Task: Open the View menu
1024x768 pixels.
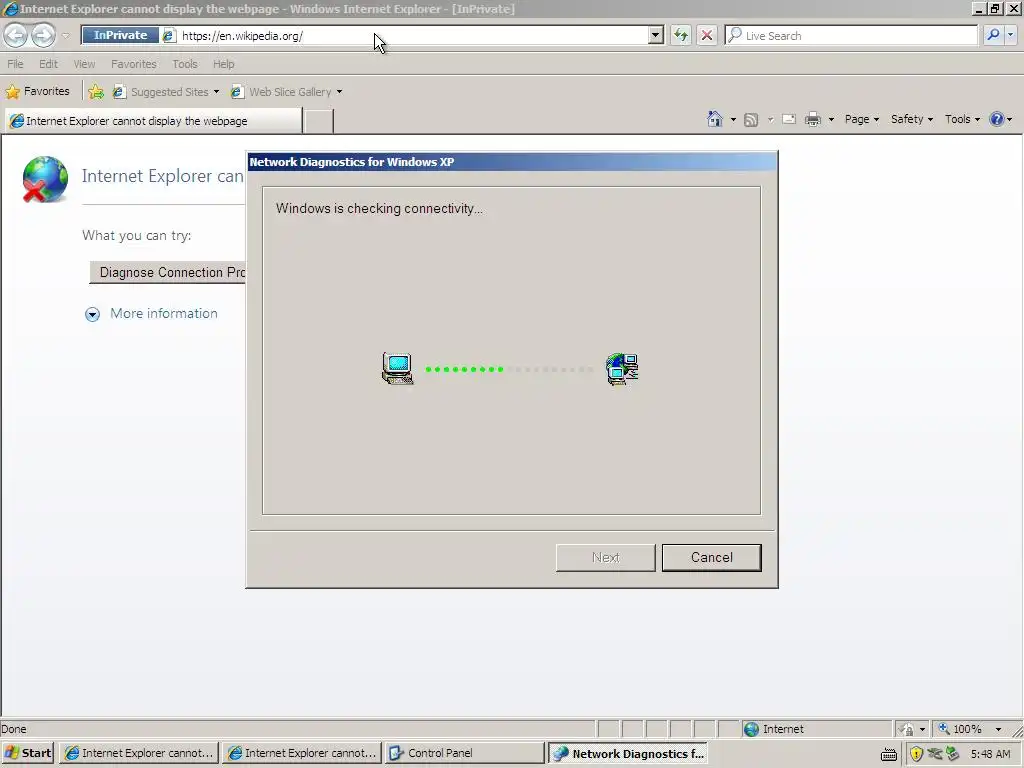Action: point(84,64)
